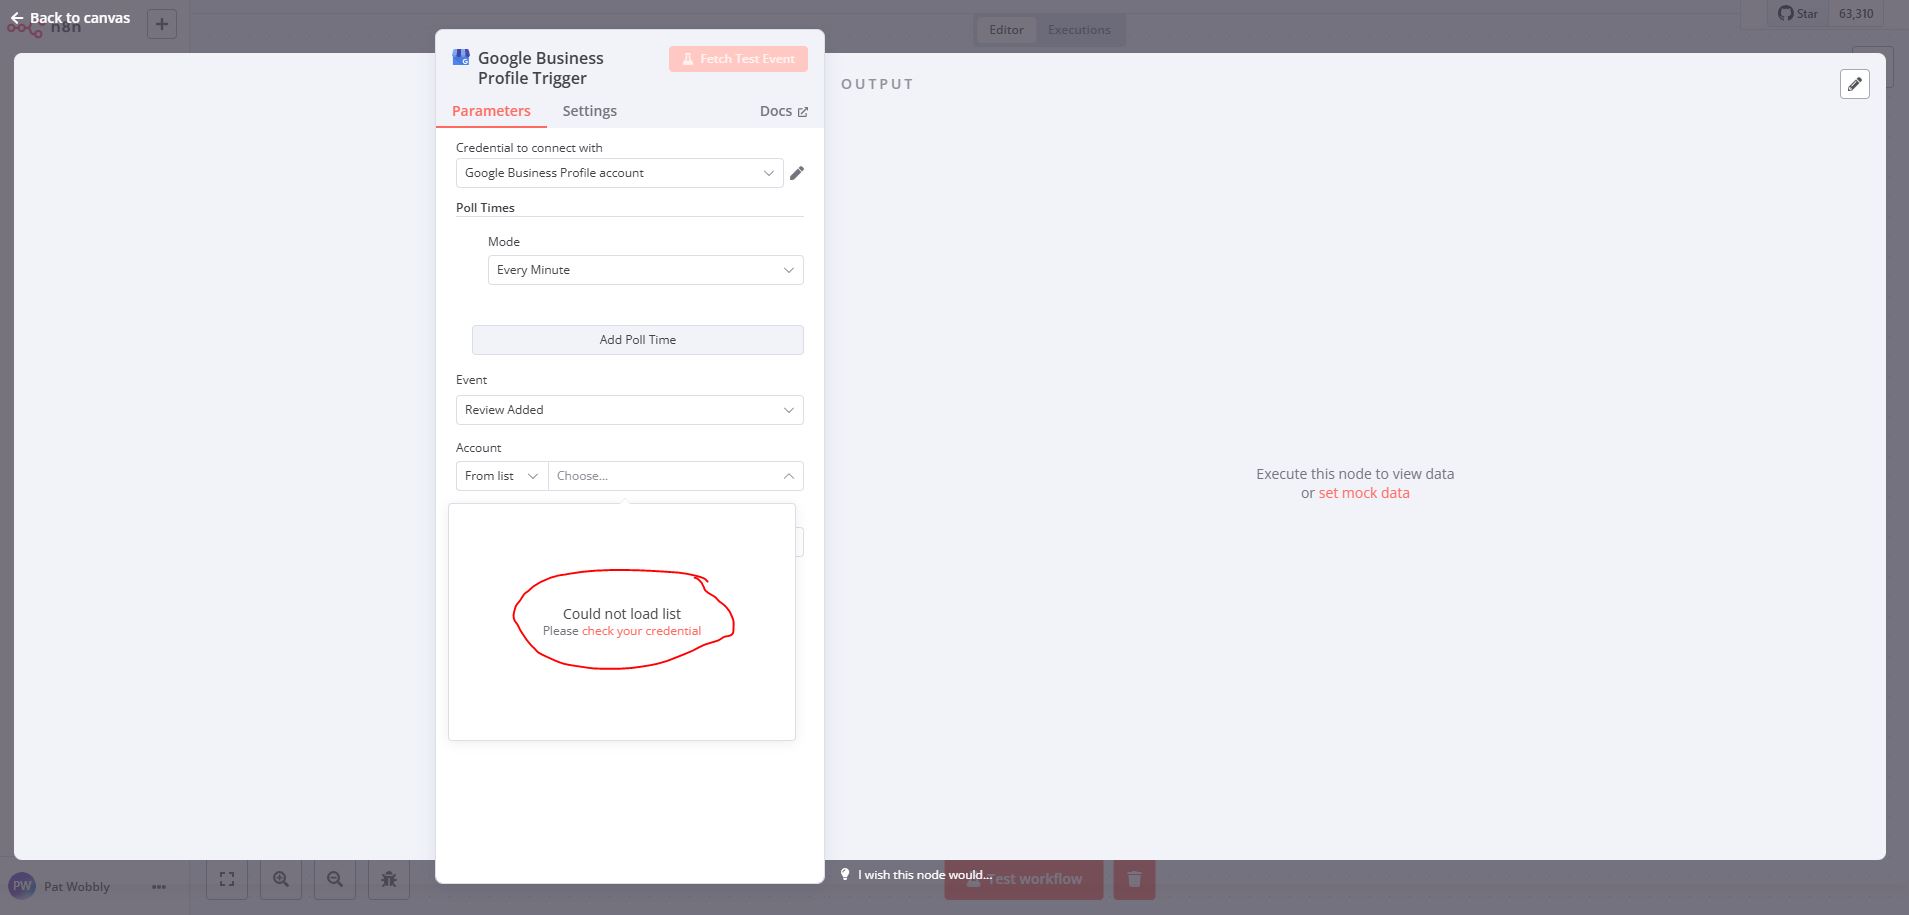Edit output using pencil icon button
The image size is (1909, 915).
coord(1854,84)
